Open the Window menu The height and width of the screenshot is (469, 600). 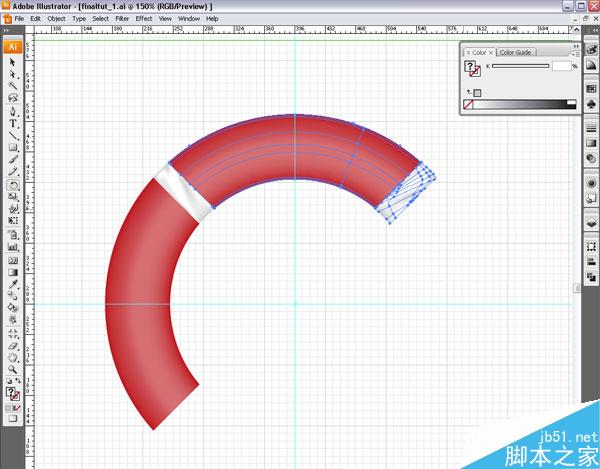click(189, 18)
